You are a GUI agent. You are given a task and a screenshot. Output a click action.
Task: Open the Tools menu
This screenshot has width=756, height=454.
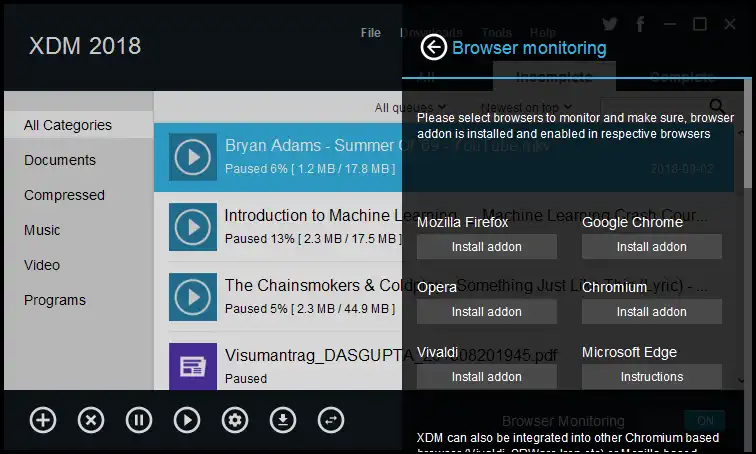[x=496, y=33]
